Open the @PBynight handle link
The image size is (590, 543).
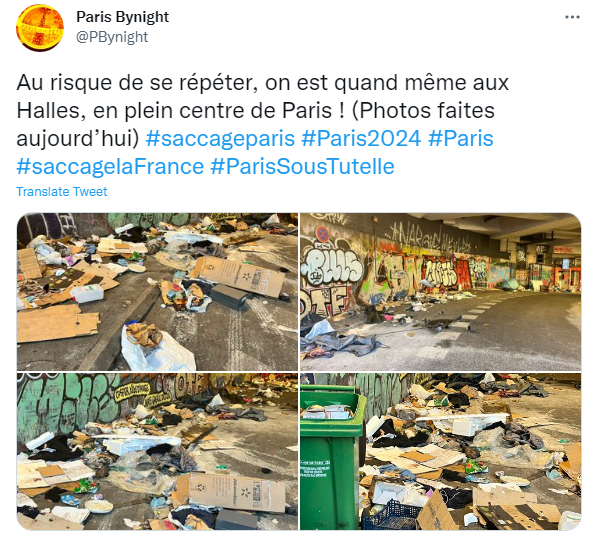pos(112,37)
